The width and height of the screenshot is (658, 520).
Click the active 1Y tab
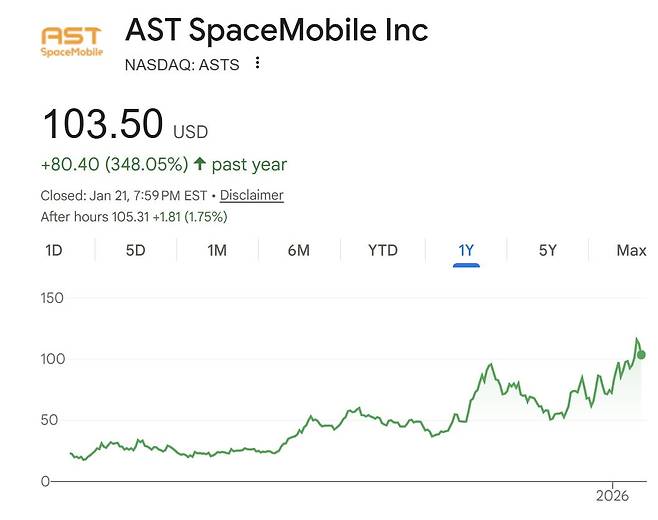tap(465, 250)
